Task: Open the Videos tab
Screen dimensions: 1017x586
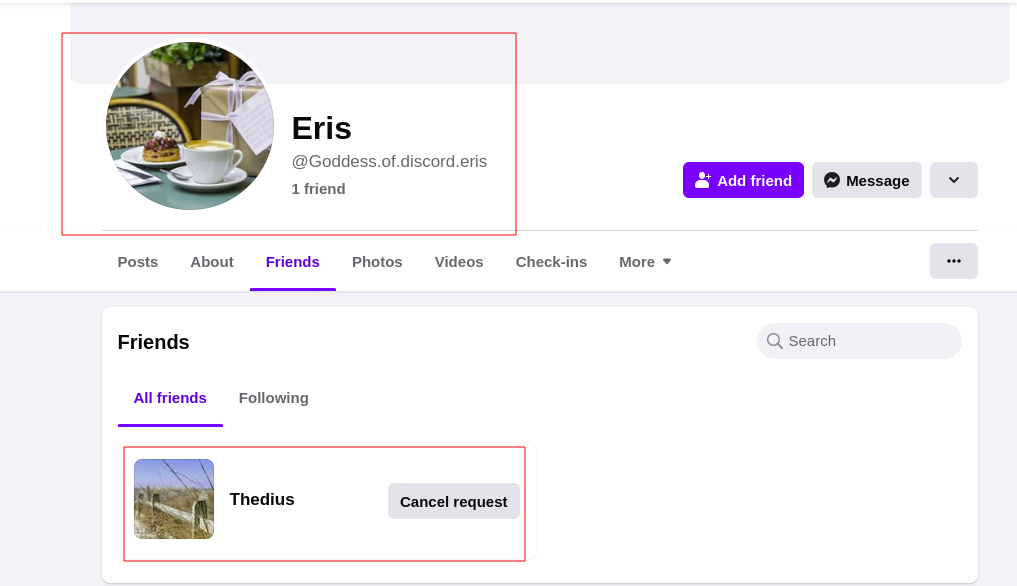Action: point(459,262)
